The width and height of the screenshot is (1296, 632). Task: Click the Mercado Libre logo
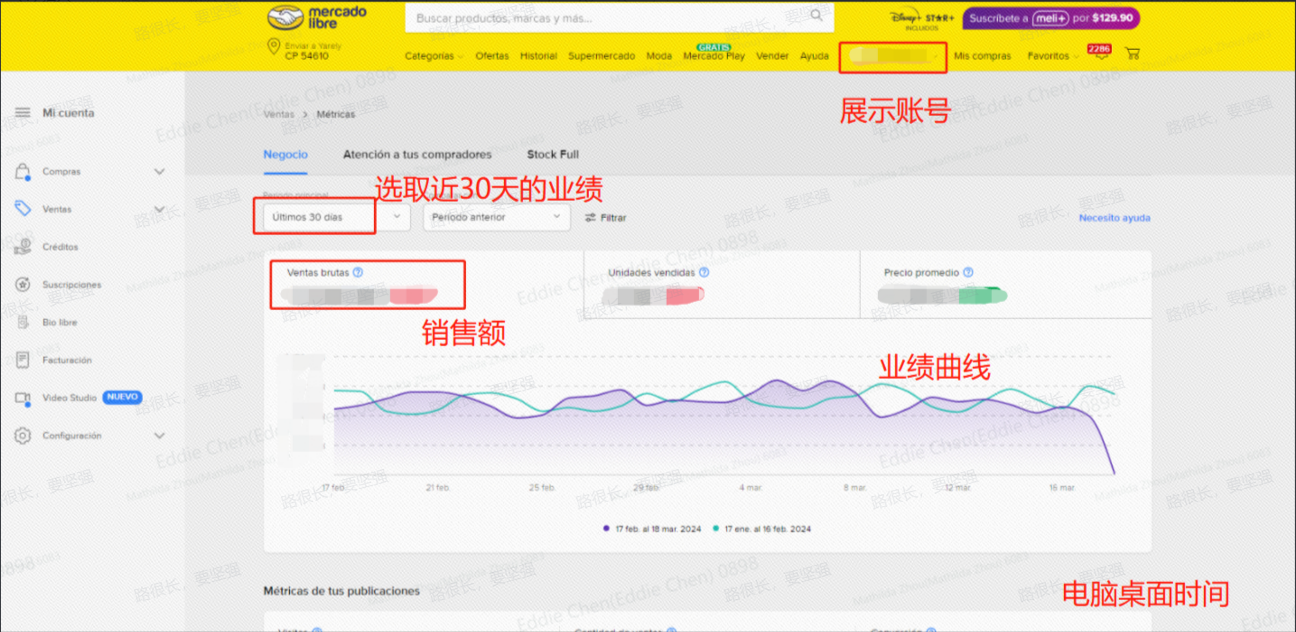click(317, 17)
